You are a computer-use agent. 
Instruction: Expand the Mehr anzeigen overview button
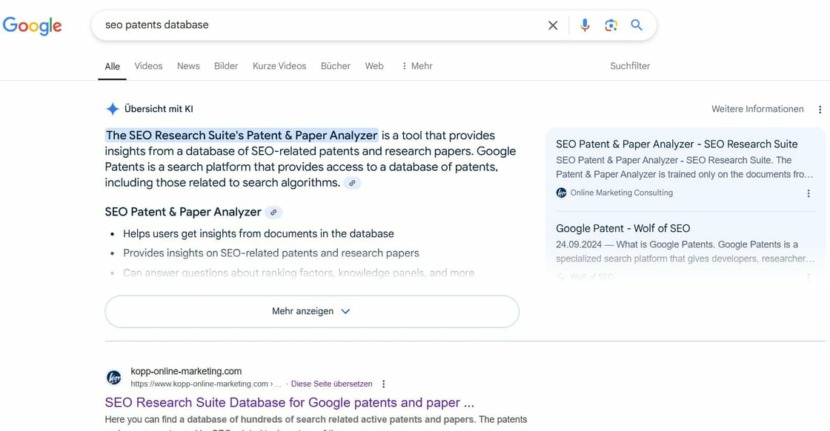tap(312, 311)
